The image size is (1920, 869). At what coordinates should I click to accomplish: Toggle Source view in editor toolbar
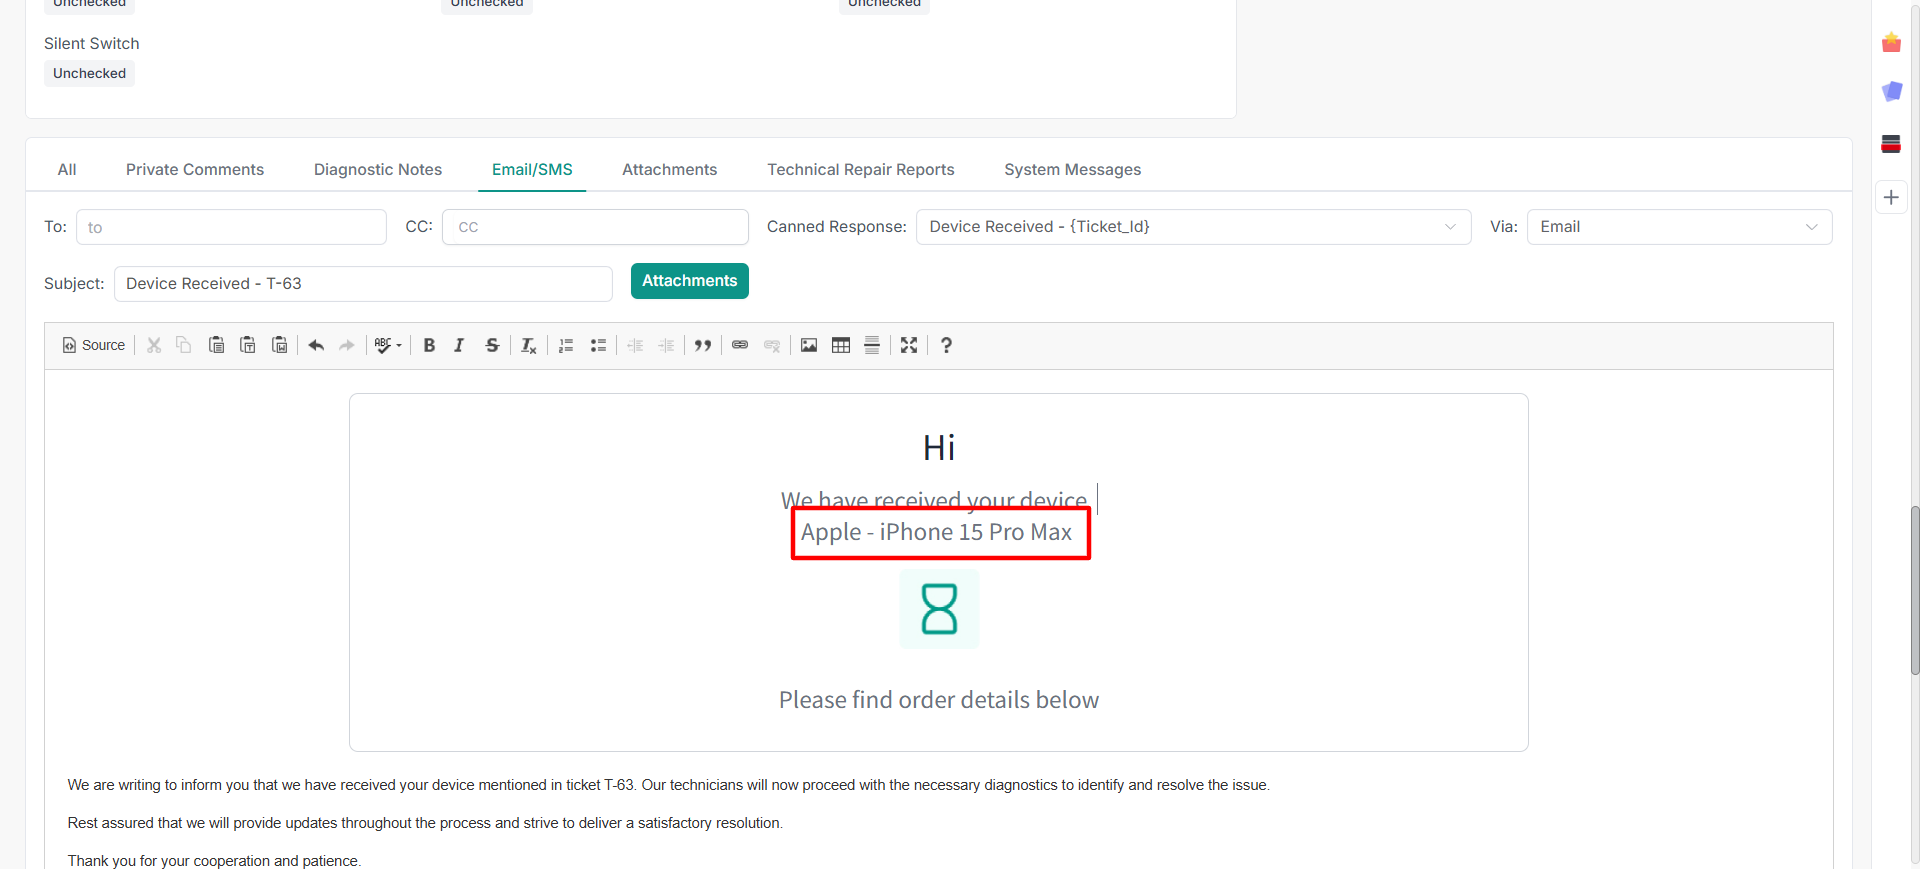(x=94, y=345)
